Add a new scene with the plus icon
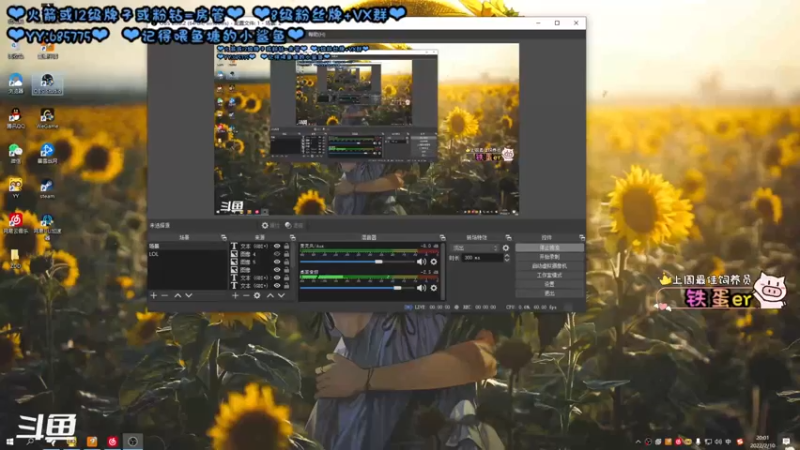The height and width of the screenshot is (450, 800). [x=154, y=295]
